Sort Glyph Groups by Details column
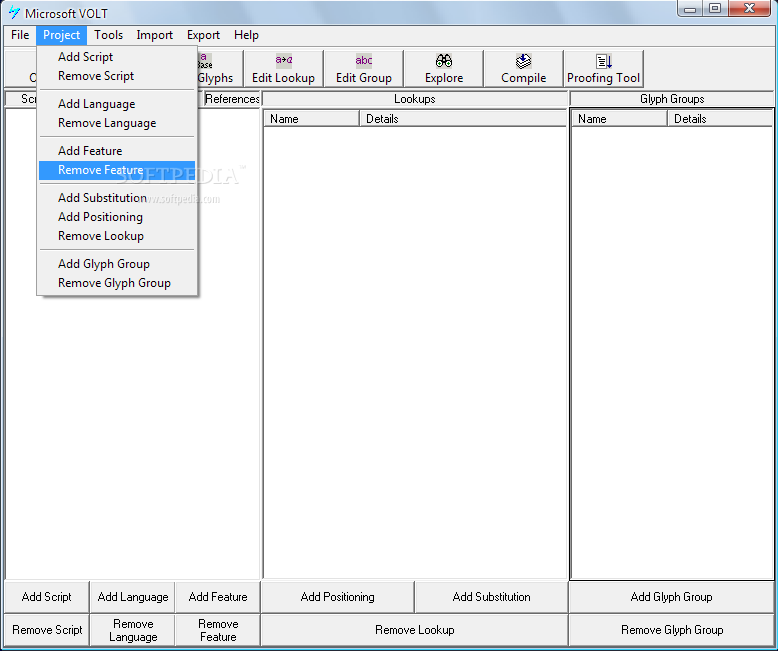Image resolution: width=778 pixels, height=651 pixels. pyautogui.click(x=720, y=119)
